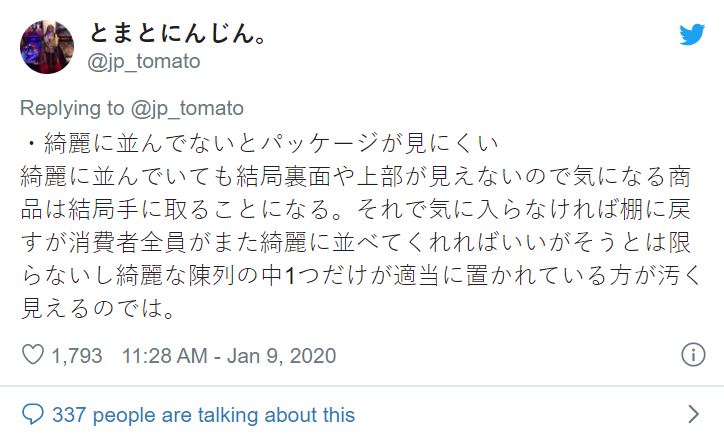724x440 pixels.
Task: Click the Jan 9, 2020 date
Action: (282, 355)
